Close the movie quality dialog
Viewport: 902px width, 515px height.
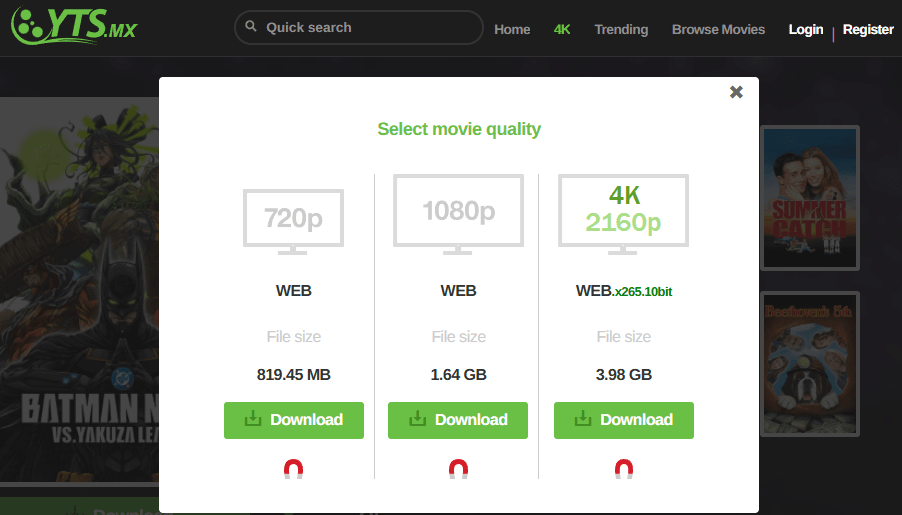736,92
